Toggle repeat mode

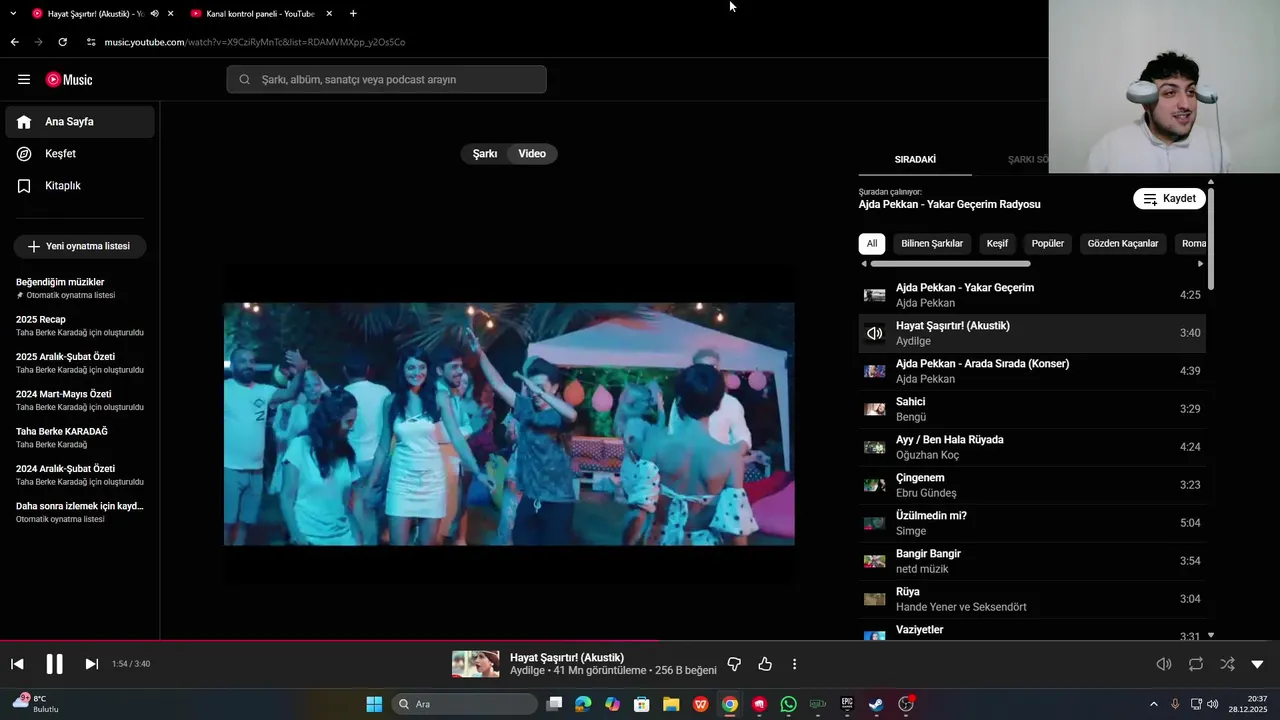tap(1196, 664)
